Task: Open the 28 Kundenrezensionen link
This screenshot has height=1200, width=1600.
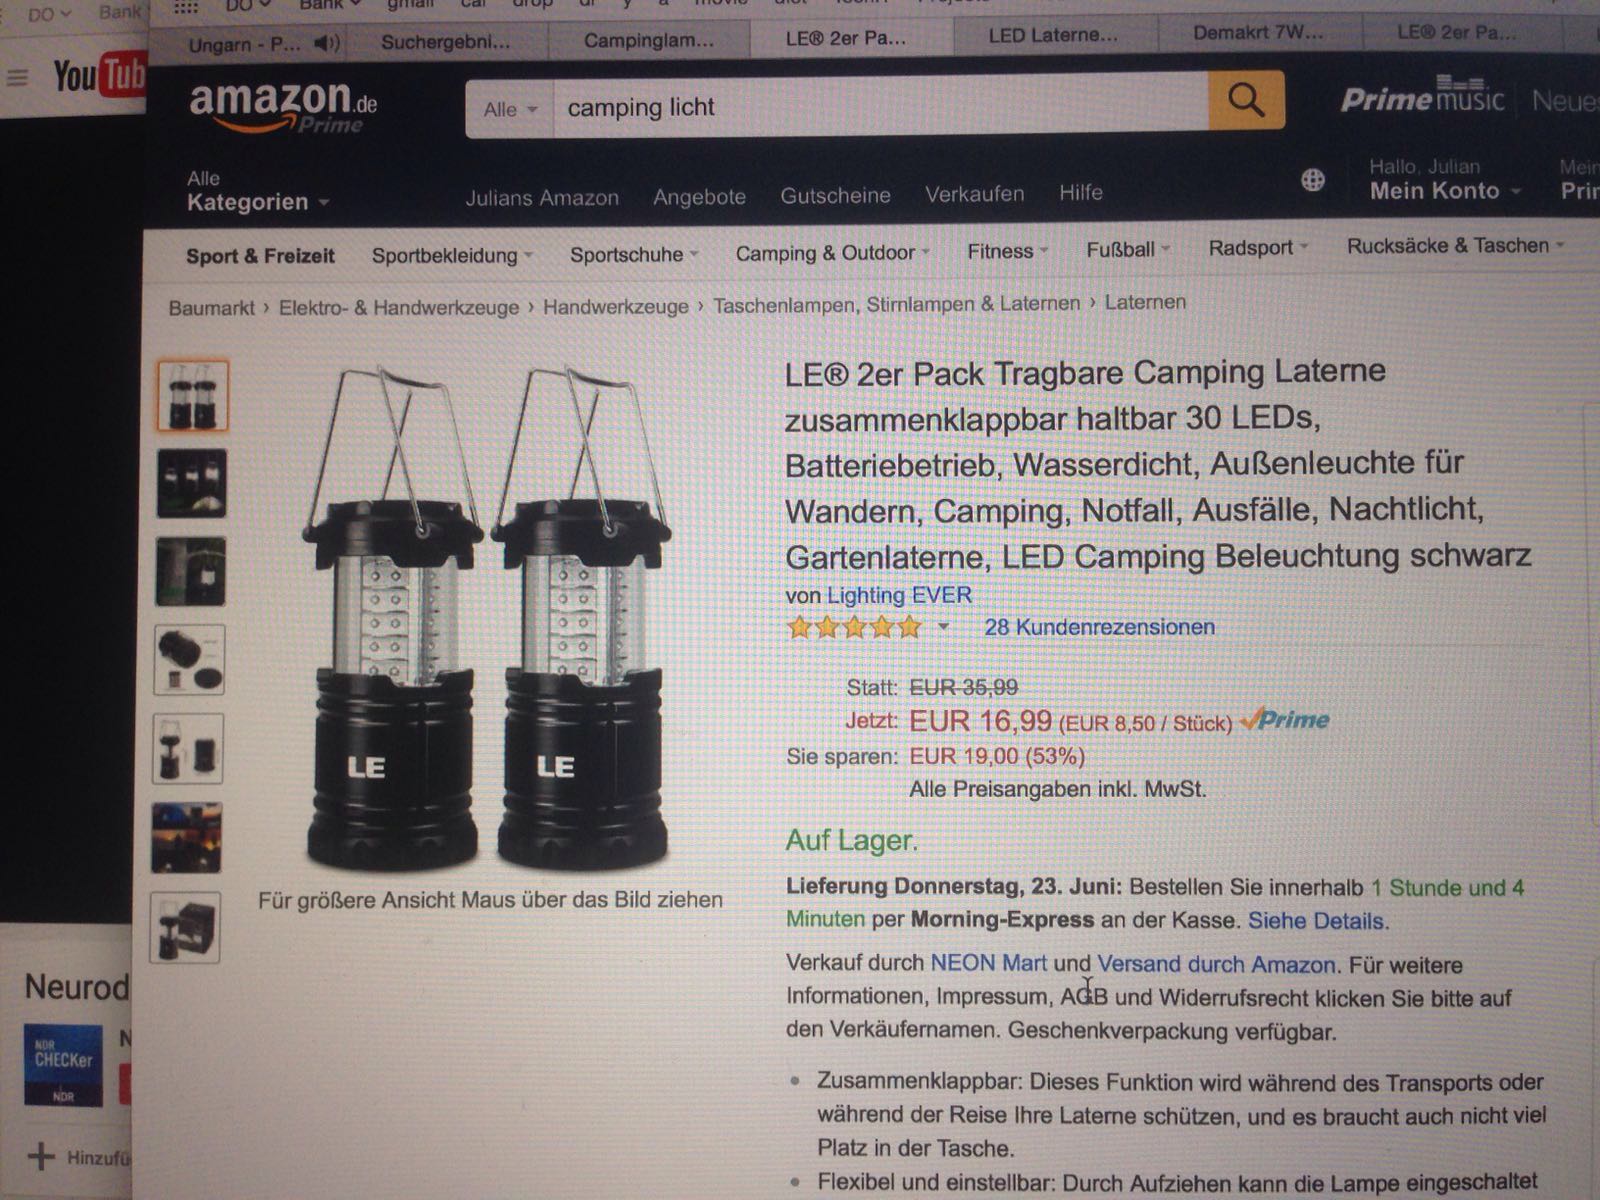Action: (1100, 627)
